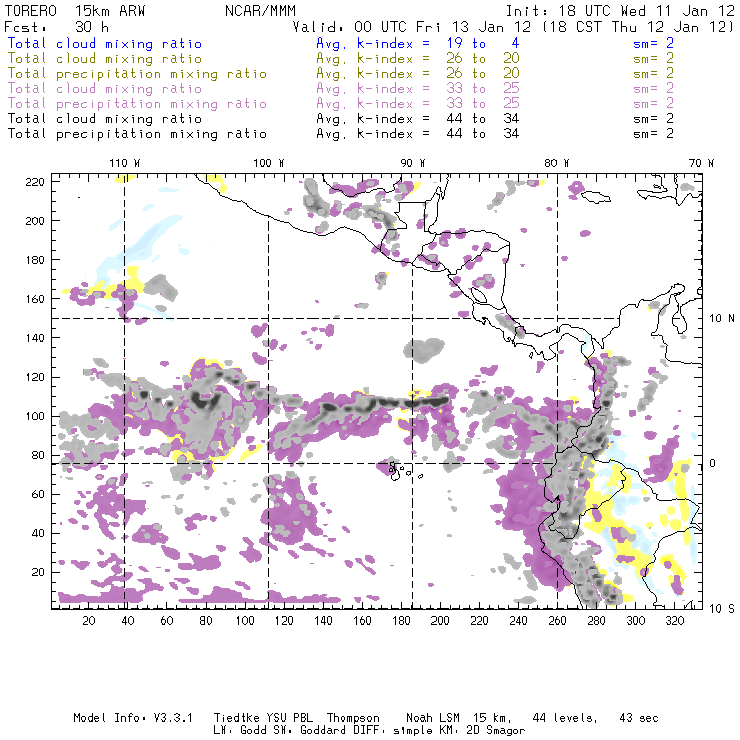Click the 'Noah LSM' footer text
The width and height of the screenshot is (740, 740).
click(433, 718)
